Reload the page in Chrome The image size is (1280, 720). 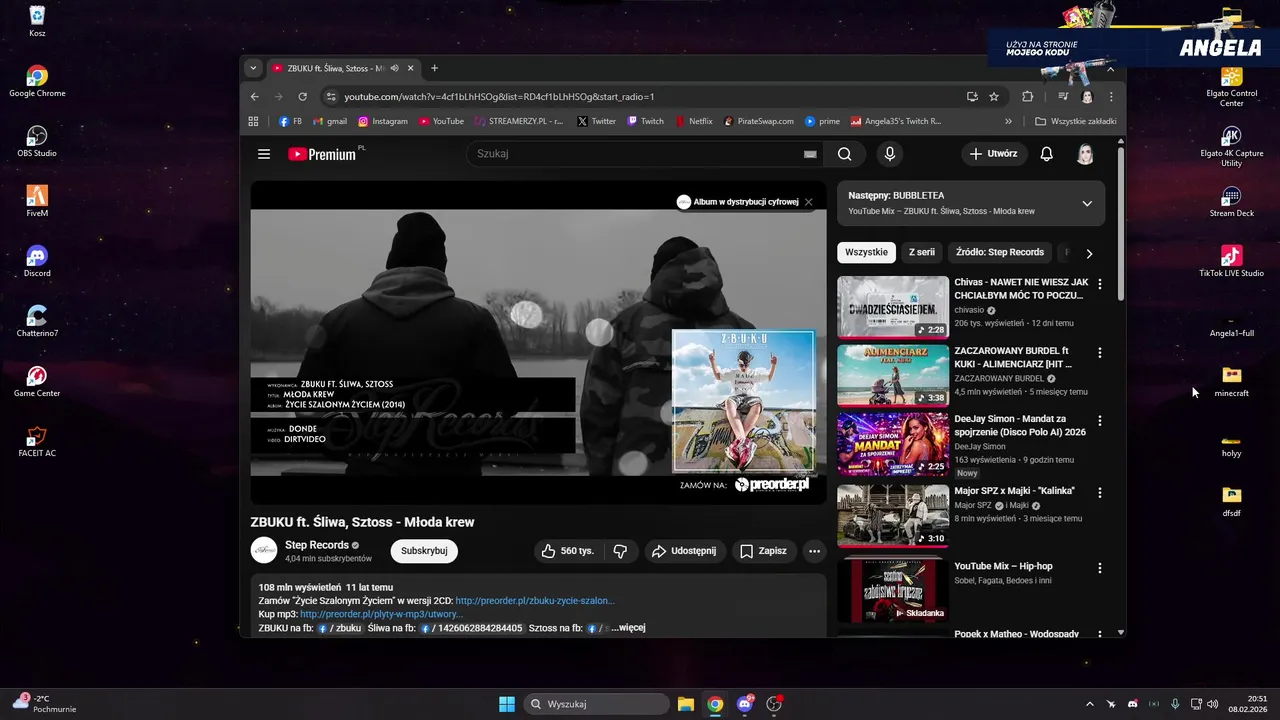(x=303, y=97)
